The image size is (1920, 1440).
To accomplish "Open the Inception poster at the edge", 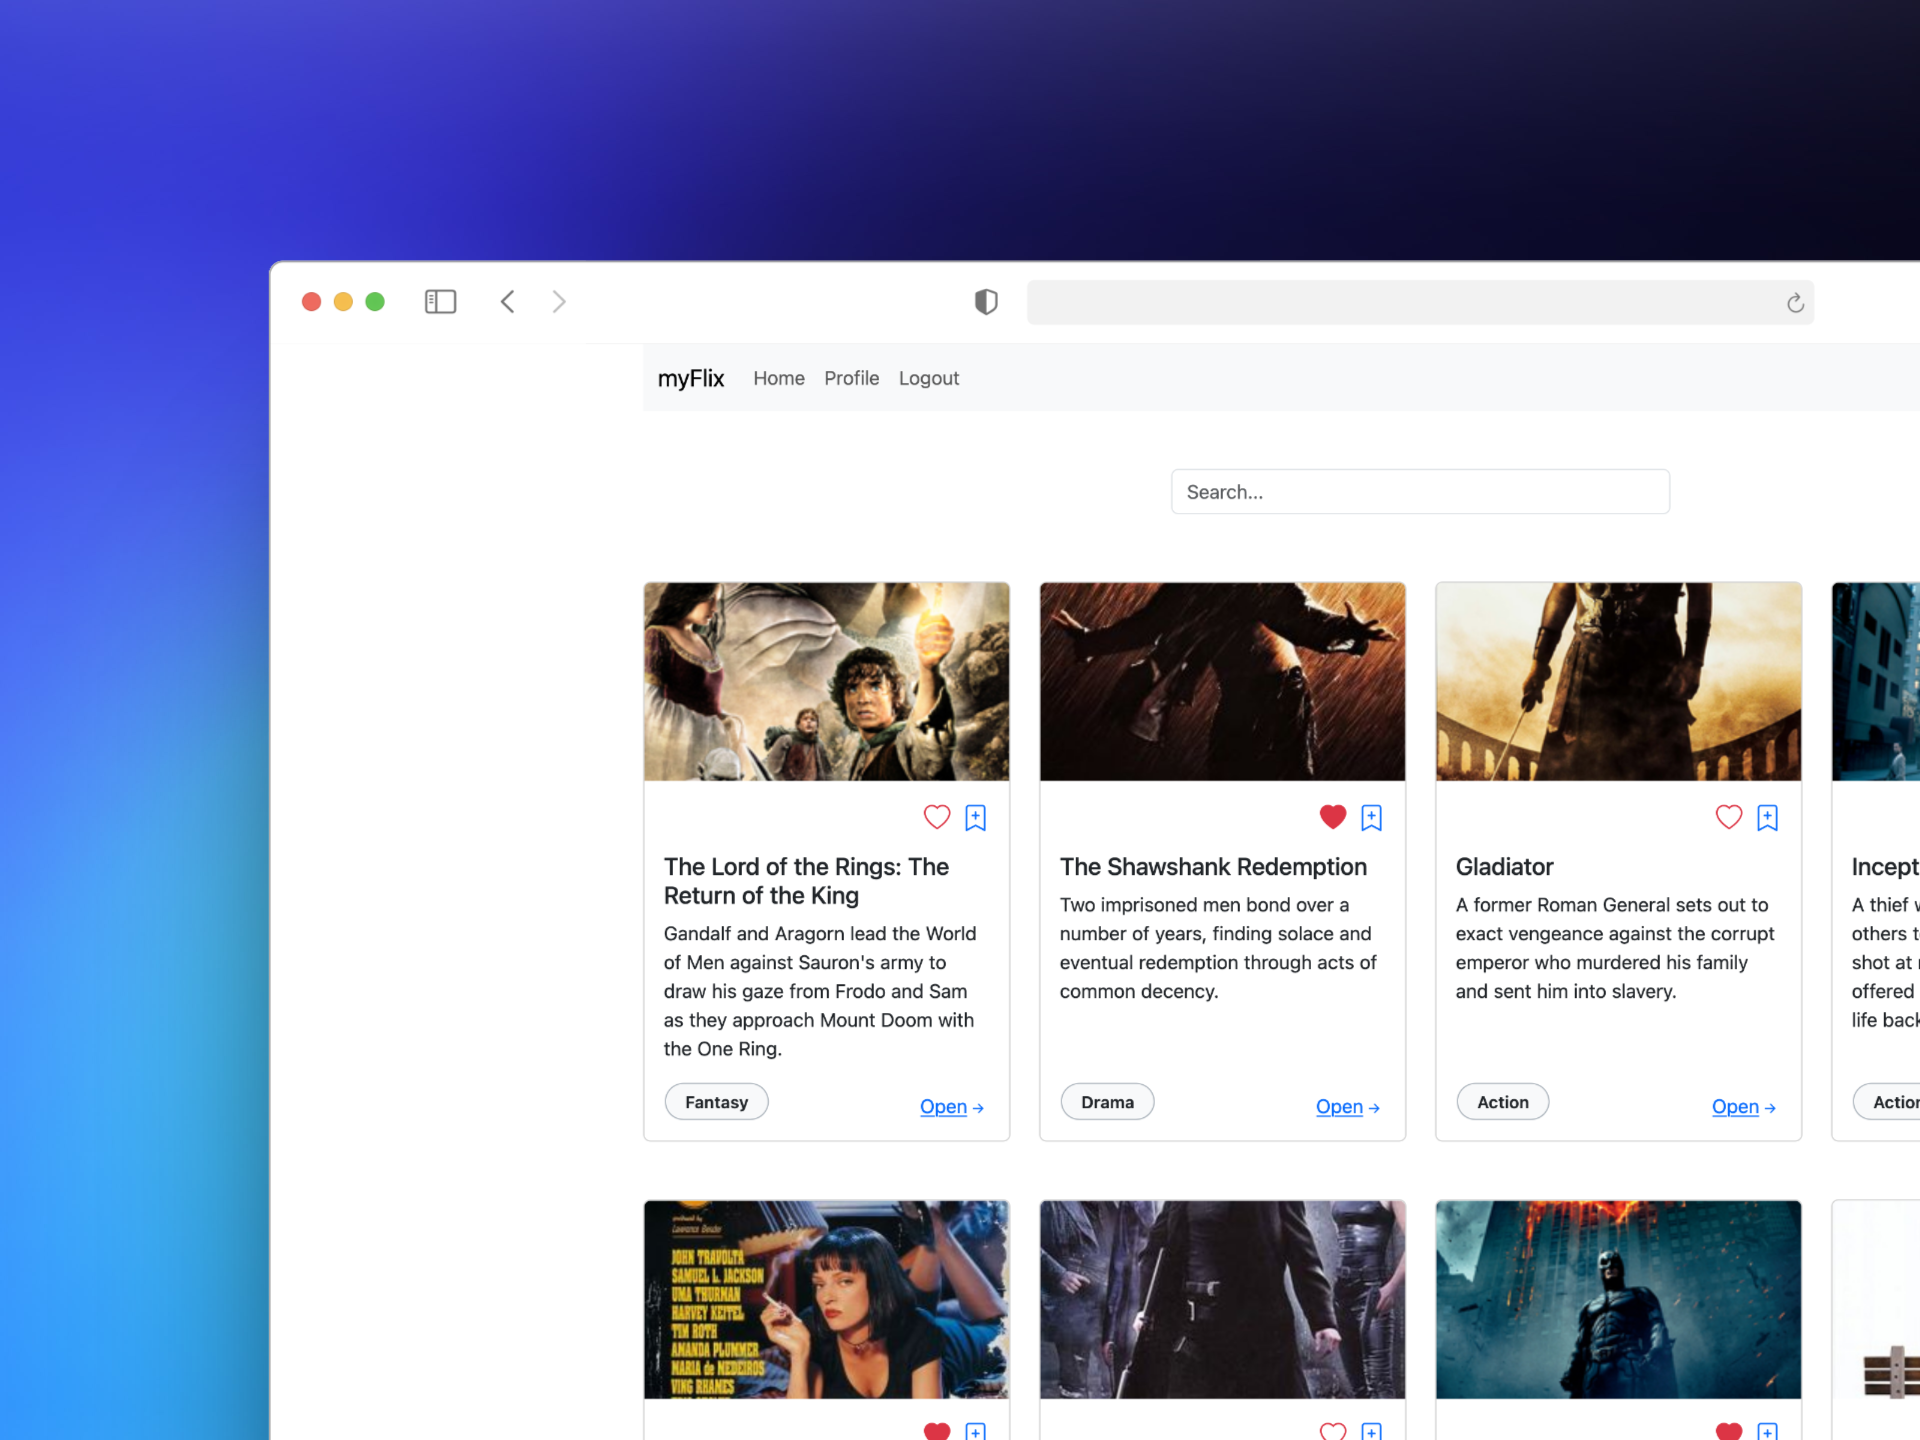I will coord(1876,682).
